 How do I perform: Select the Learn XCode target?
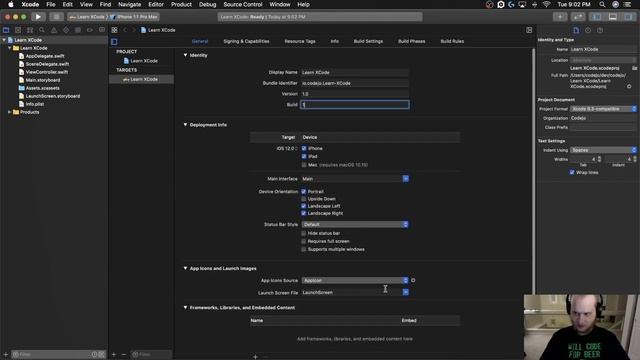tap(141, 79)
